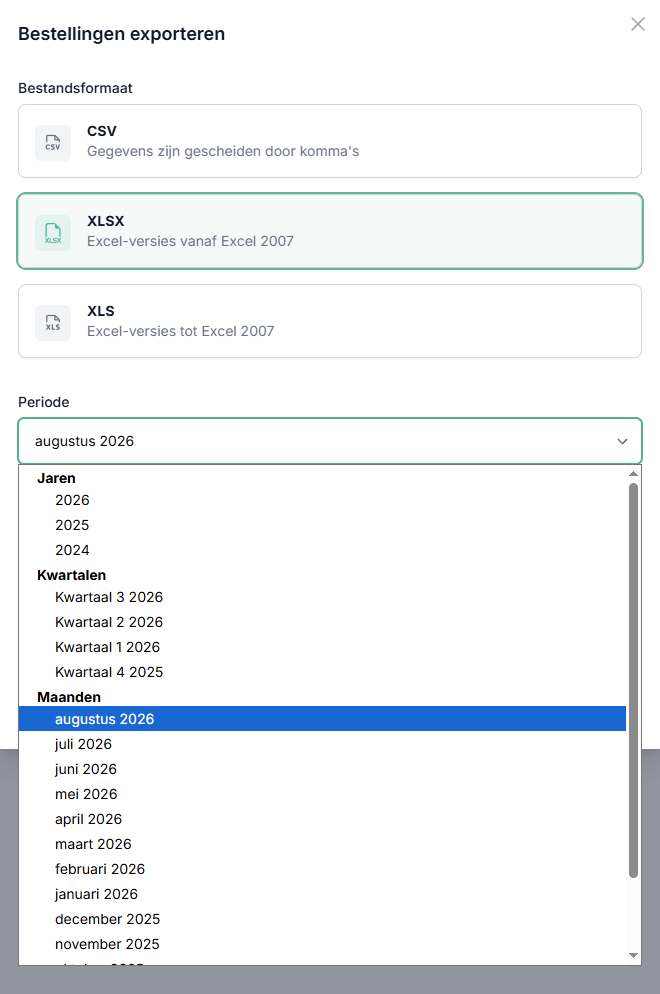Image resolution: width=660 pixels, height=994 pixels.
Task: Click the Jaren group heading
Action: point(56,478)
